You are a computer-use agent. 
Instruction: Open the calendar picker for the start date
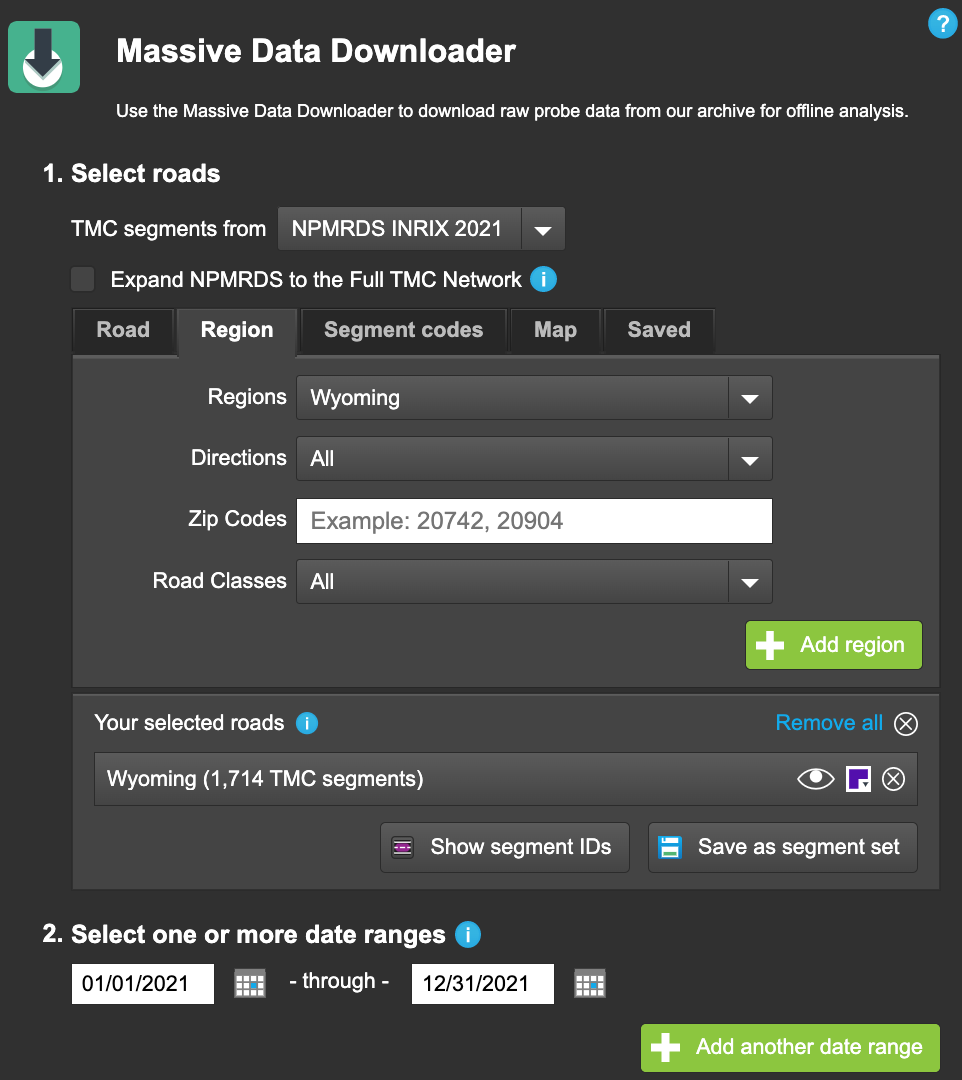(249, 983)
